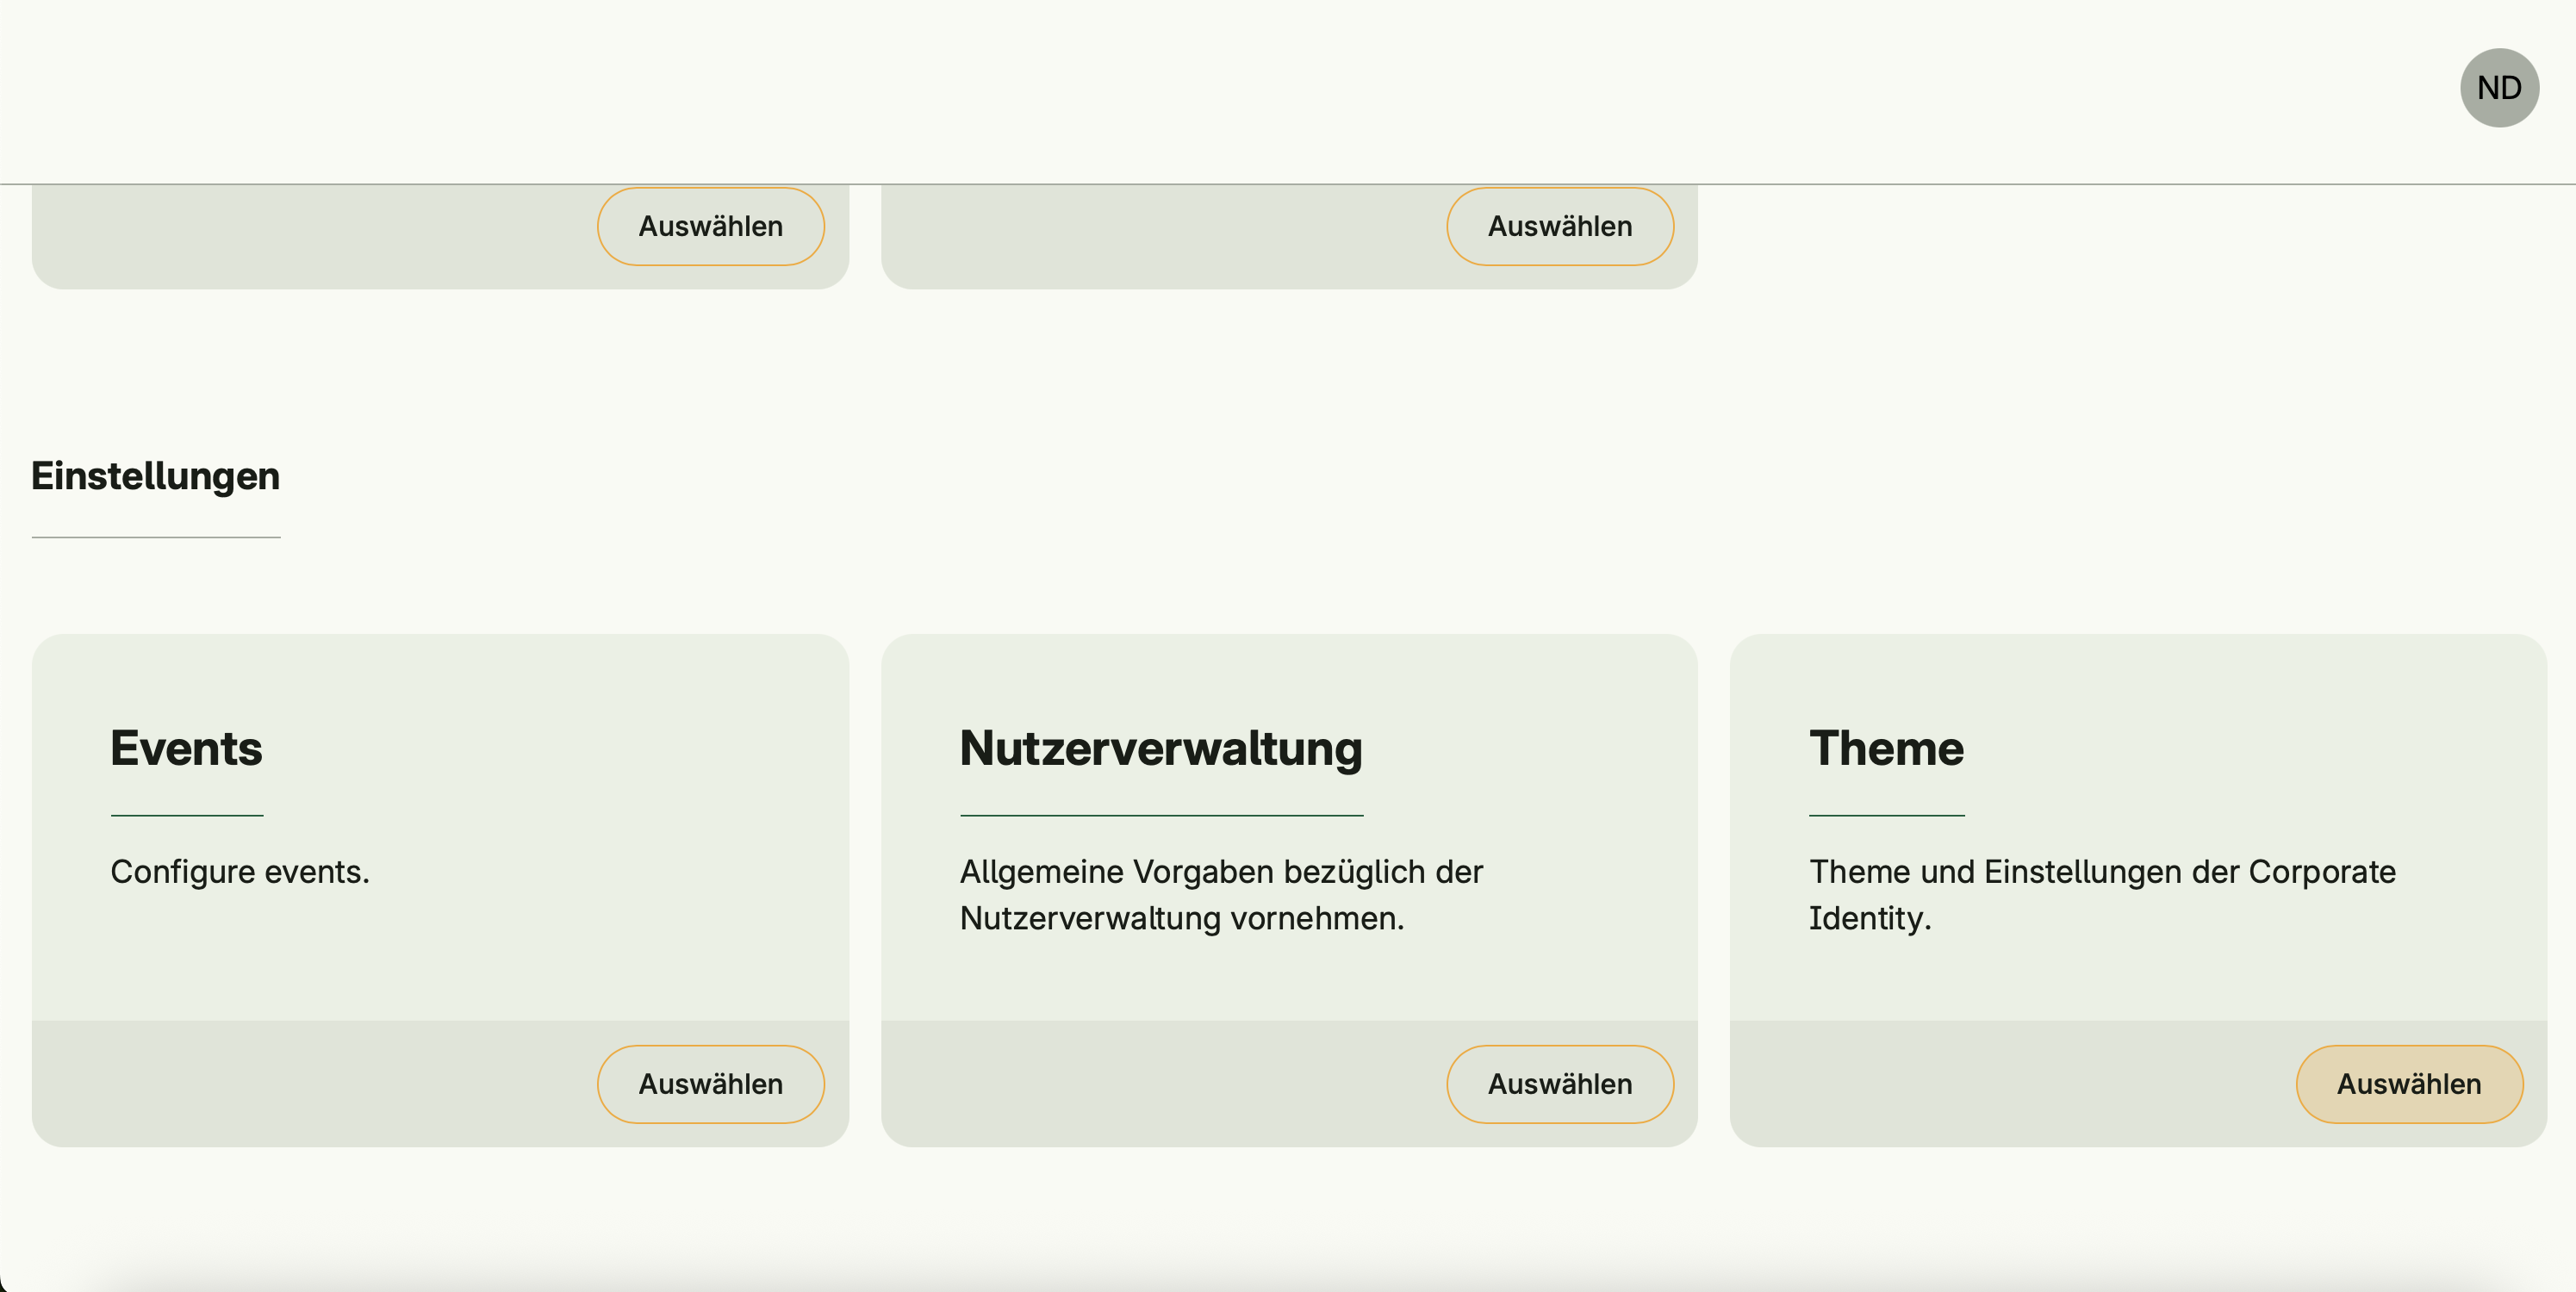The image size is (2576, 1292).
Task: Select the Theme card heading
Action: [x=1885, y=748]
